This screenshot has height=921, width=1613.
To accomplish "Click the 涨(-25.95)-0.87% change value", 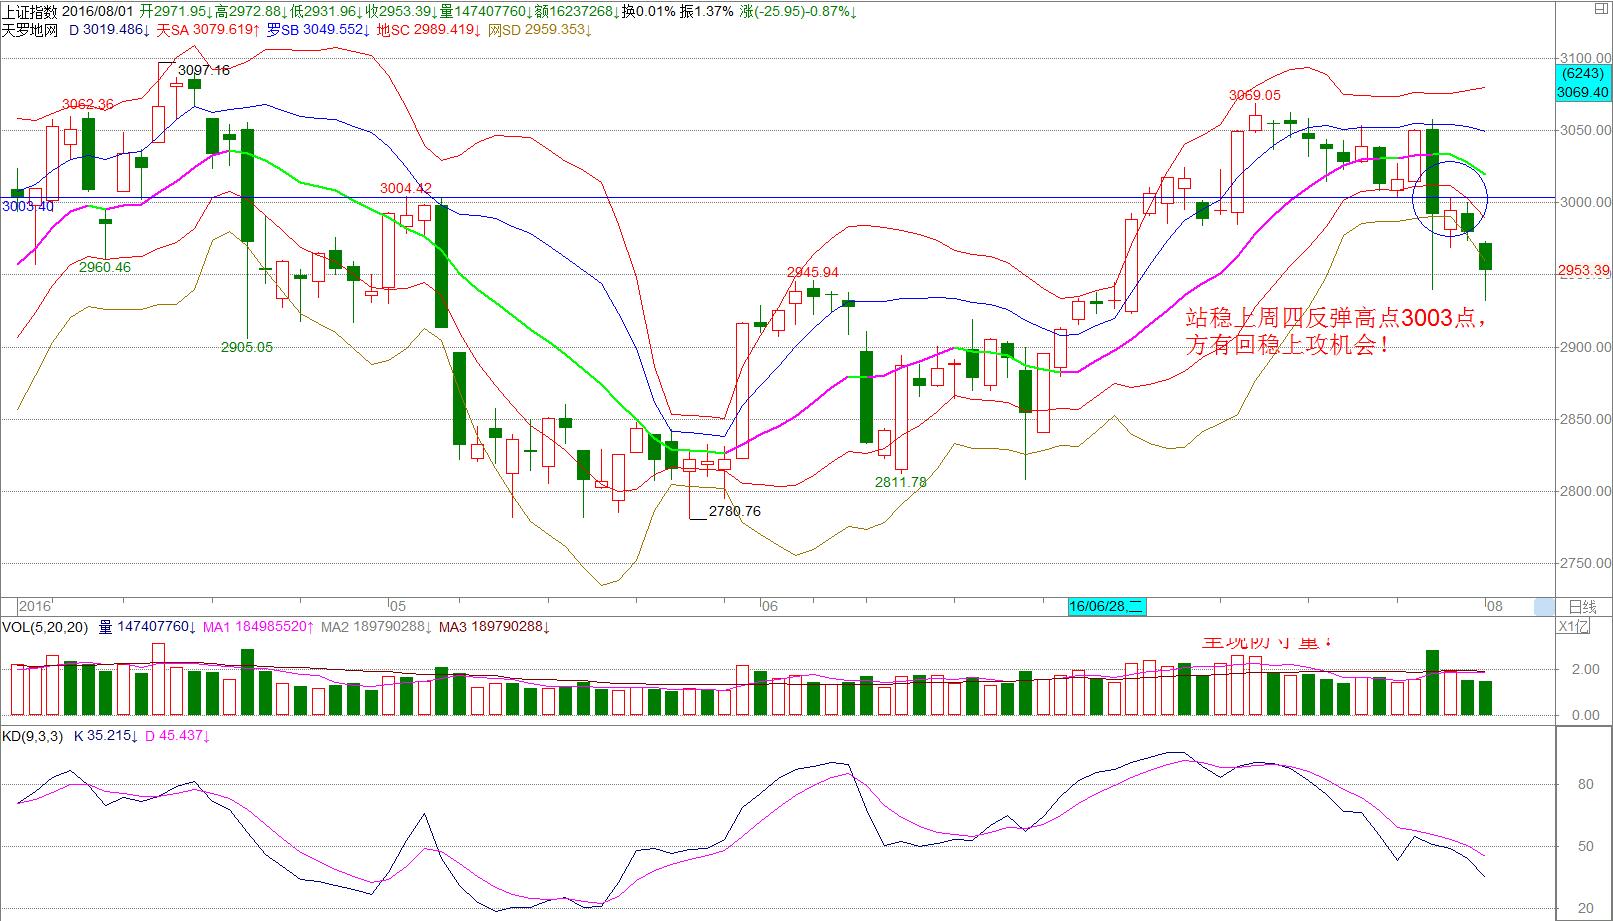I will (x=797, y=11).
